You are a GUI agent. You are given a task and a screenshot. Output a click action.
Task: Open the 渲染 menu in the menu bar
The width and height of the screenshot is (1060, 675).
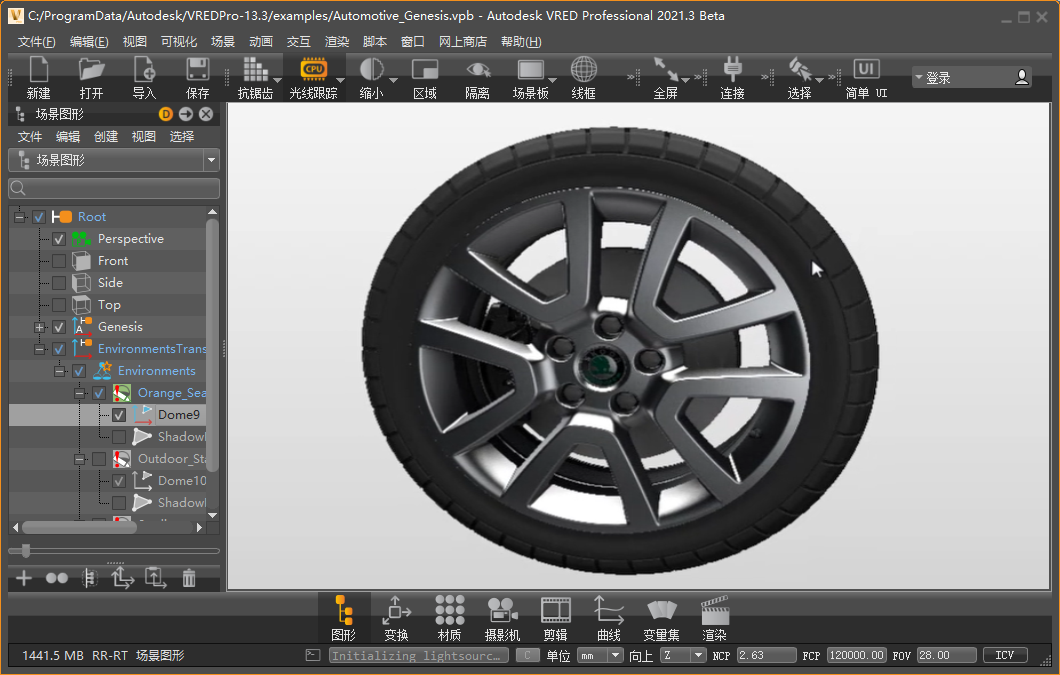pyautogui.click(x=337, y=41)
